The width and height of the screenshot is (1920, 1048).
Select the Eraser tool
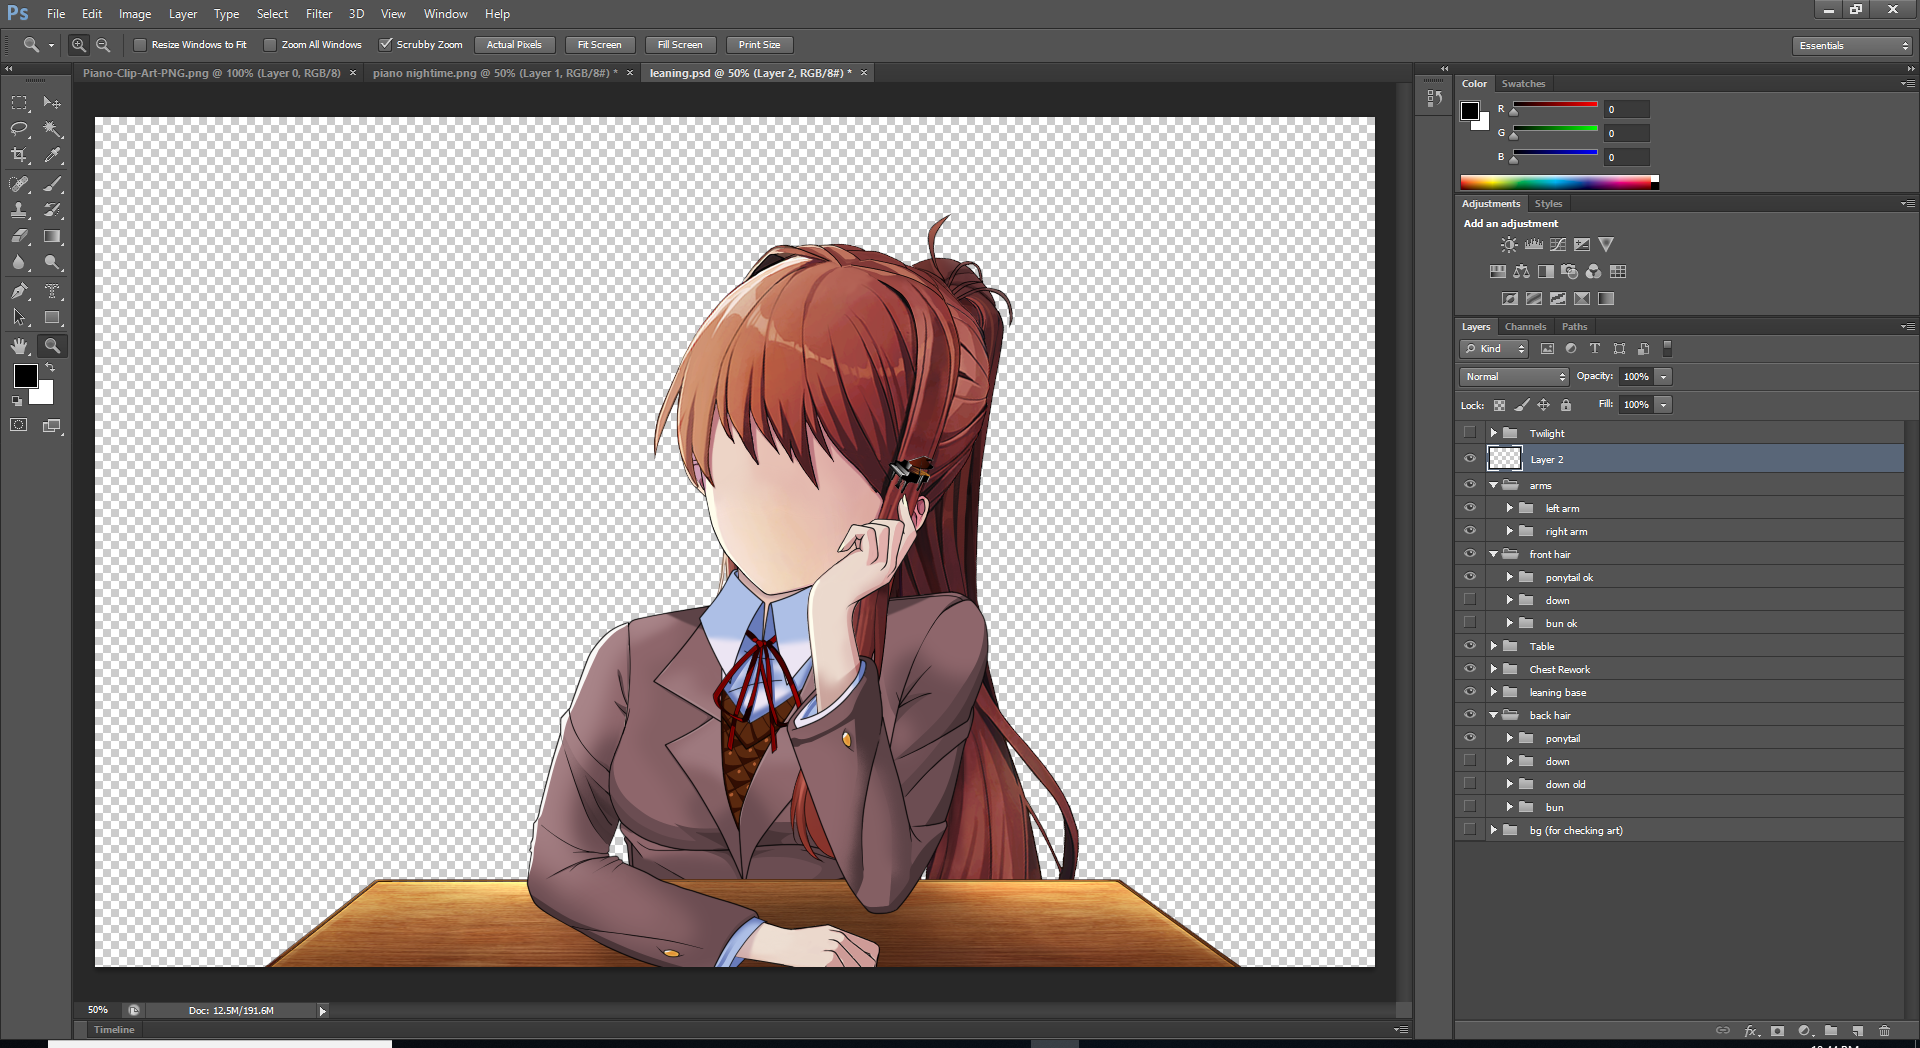pos(19,237)
